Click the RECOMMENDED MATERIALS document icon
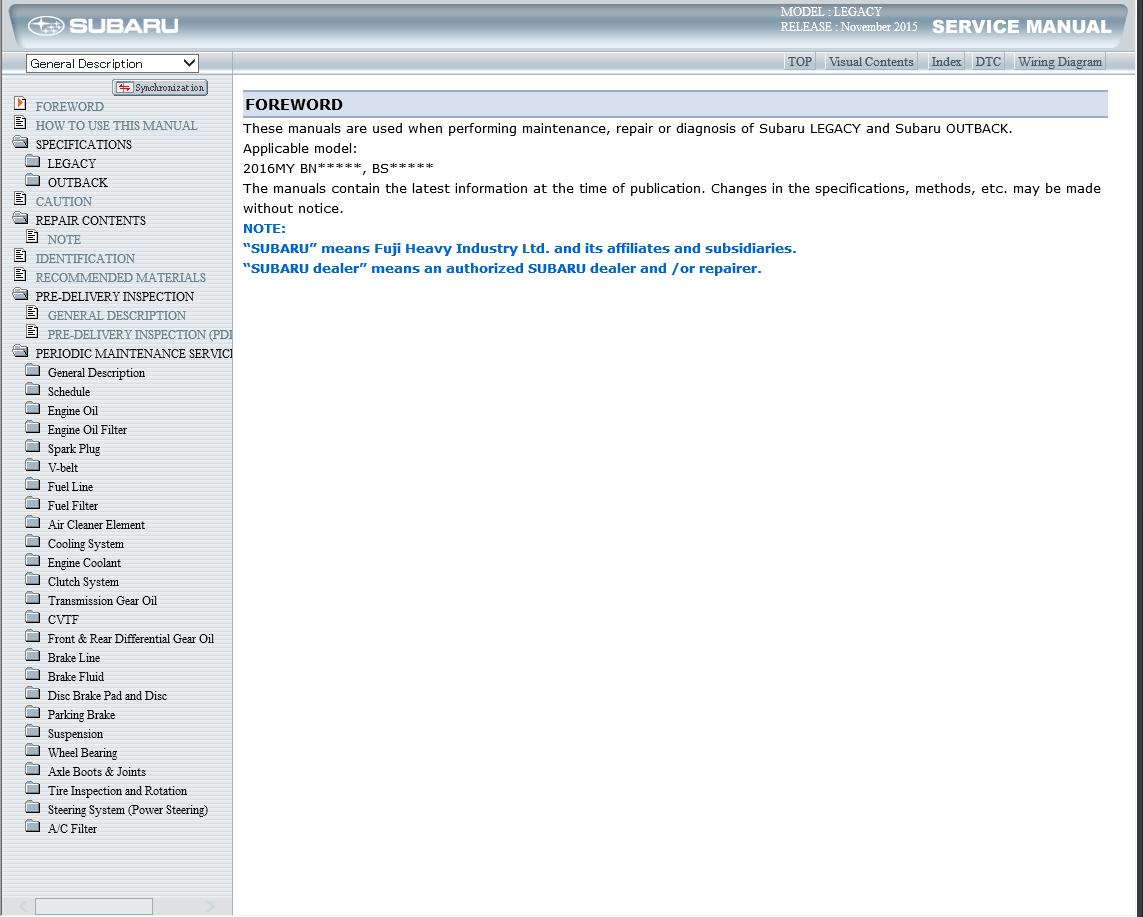The width and height of the screenshot is (1143, 917). tap(20, 274)
